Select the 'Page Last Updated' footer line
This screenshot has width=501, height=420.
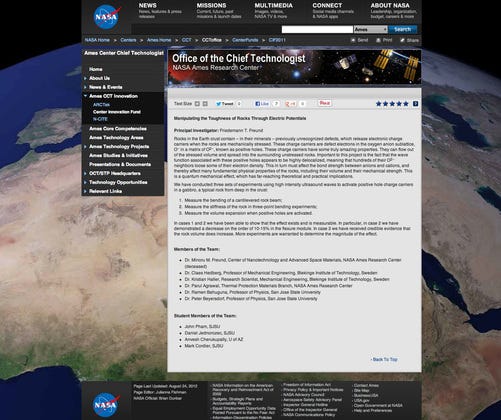point(165,386)
